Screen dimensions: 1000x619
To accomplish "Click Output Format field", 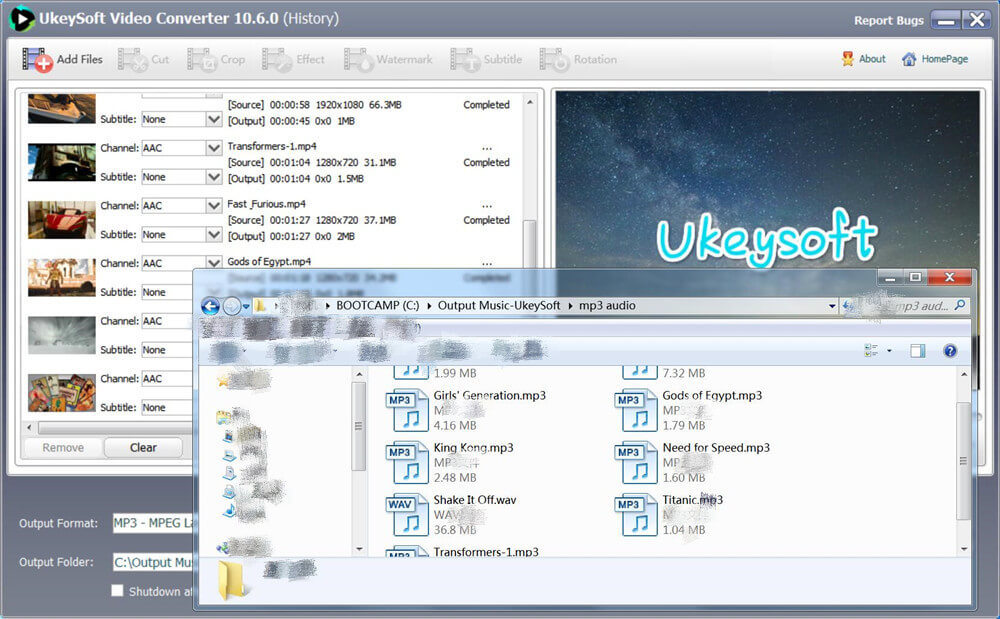I will tap(153, 523).
